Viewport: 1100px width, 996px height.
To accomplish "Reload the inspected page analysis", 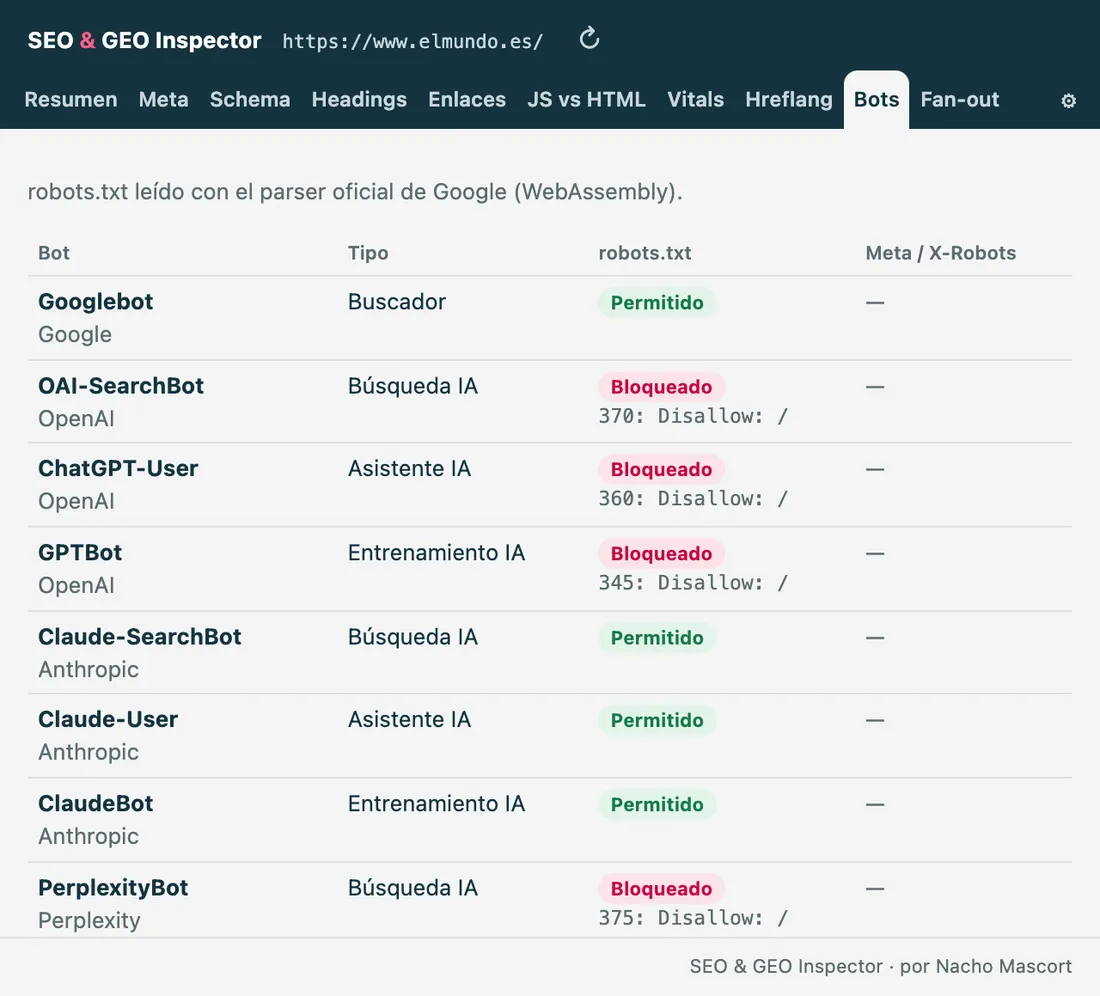I will tap(589, 39).
